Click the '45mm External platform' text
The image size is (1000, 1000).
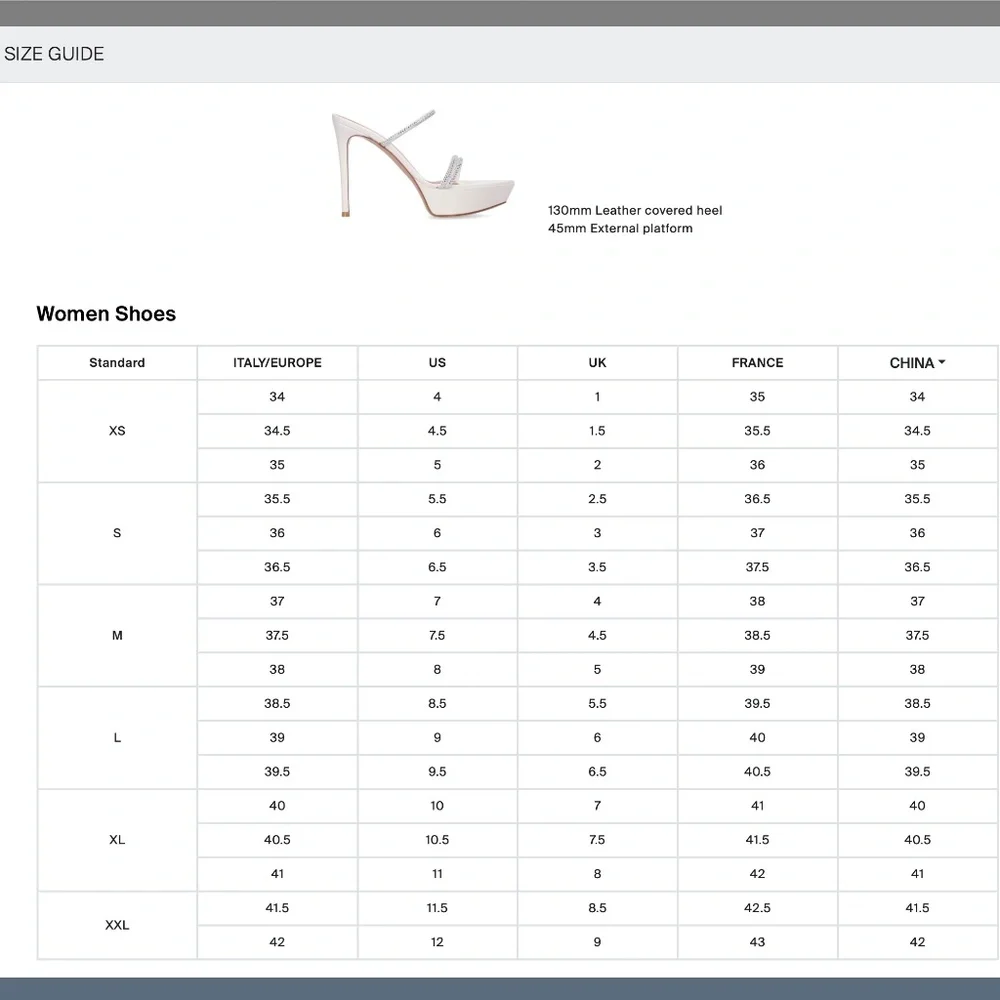pos(620,228)
